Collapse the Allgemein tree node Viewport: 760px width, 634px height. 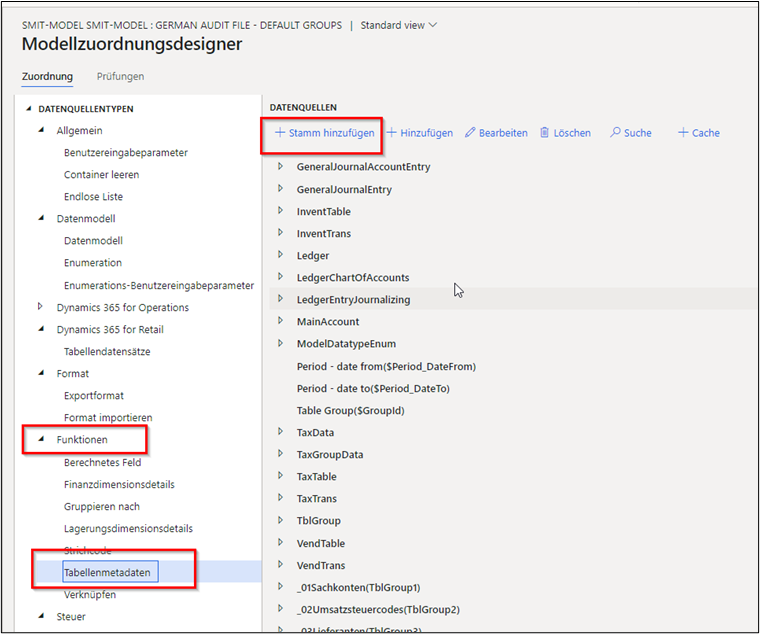pyautogui.click(x=42, y=130)
